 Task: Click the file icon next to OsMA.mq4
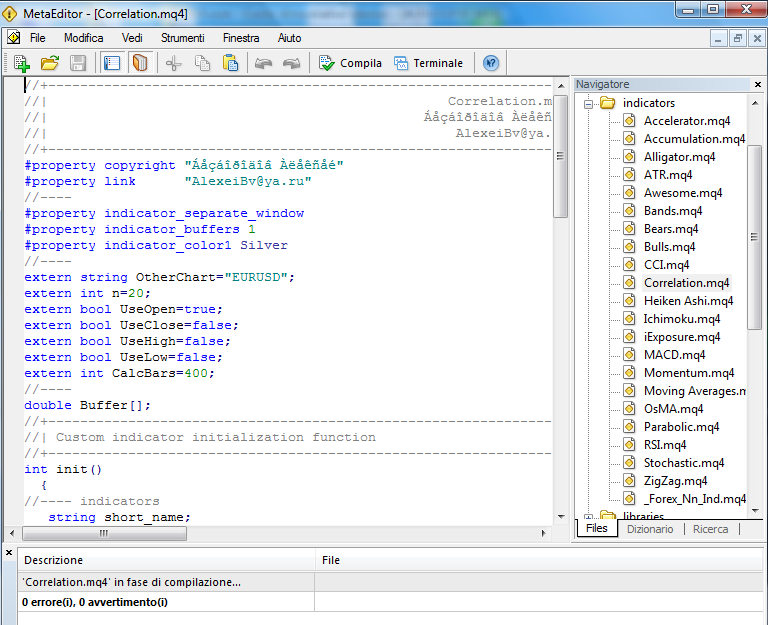click(629, 409)
